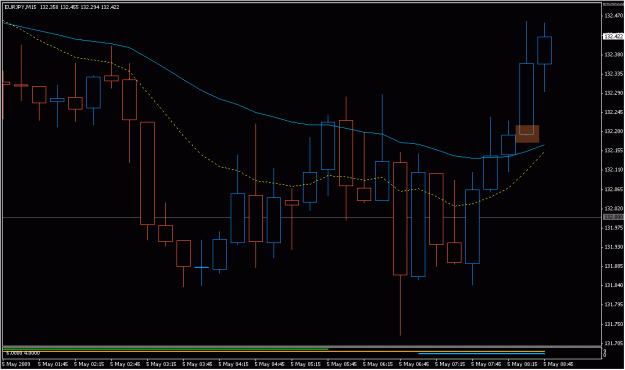Click the '5 May 06:45' time axis label
This screenshot has height=370, width=625.
pos(414,364)
